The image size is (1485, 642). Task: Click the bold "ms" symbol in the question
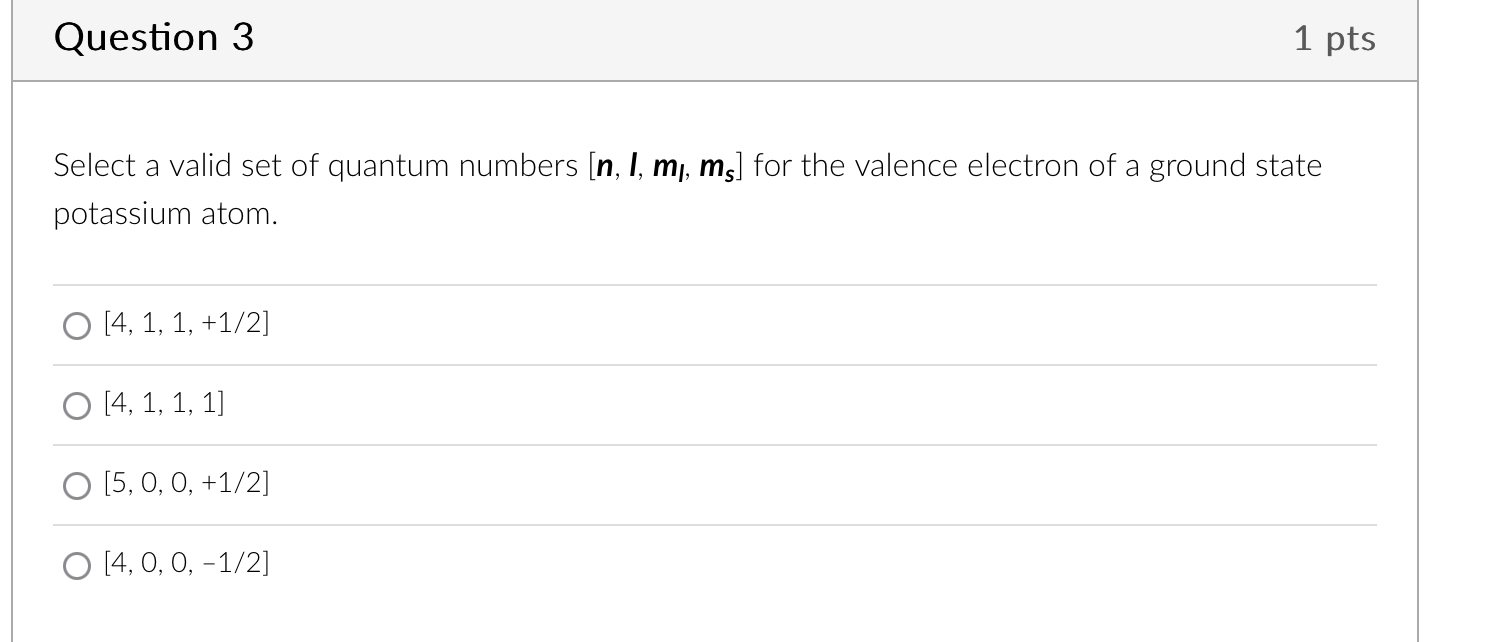(715, 168)
